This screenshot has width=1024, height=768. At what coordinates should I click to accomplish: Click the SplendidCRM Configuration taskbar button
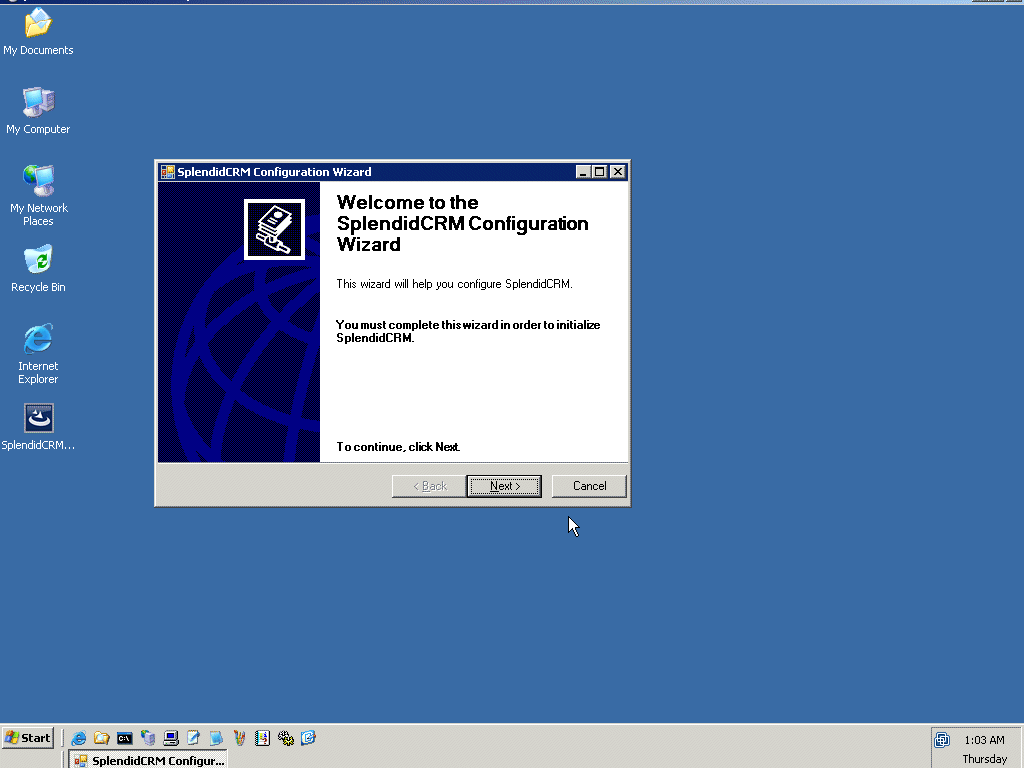pyautogui.click(x=150, y=761)
